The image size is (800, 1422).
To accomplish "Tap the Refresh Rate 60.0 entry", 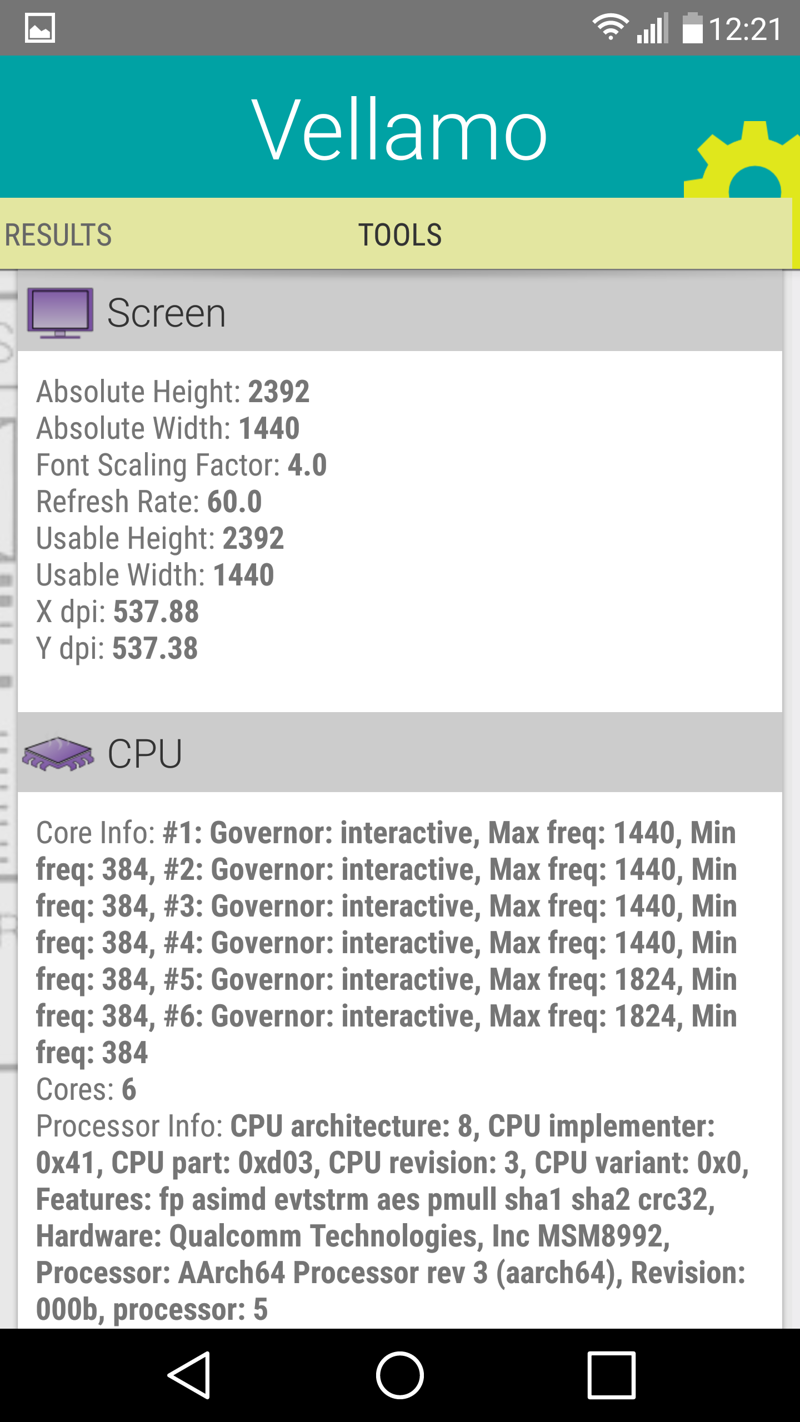I will point(149,501).
